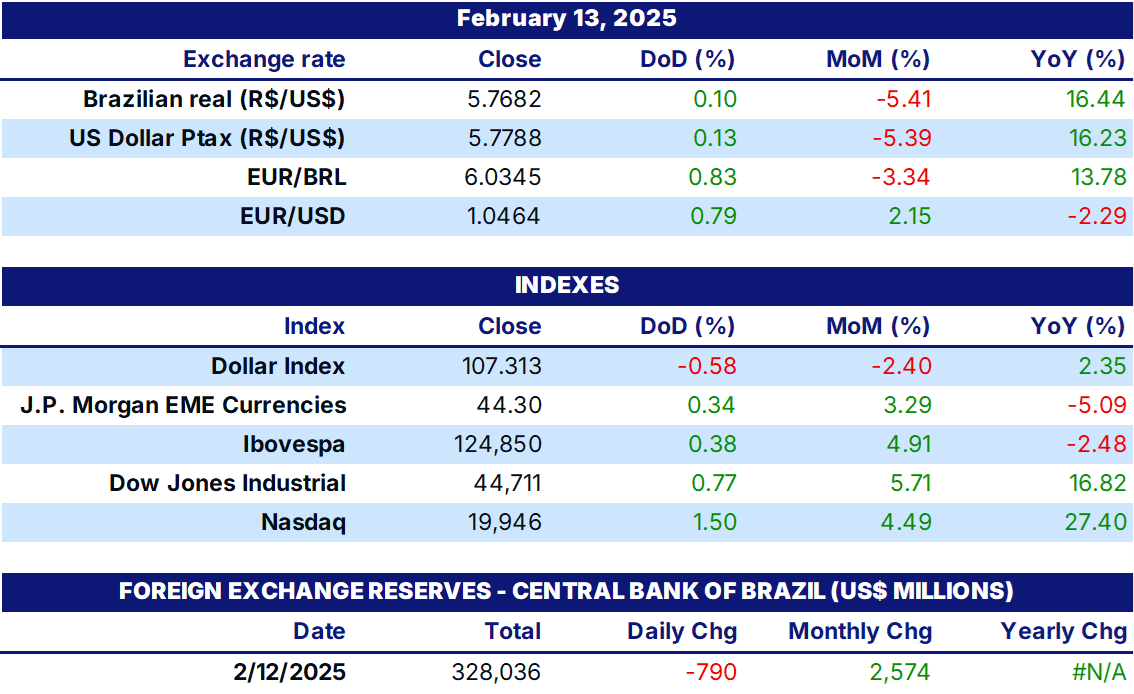Click the J.P. Morgan EME Currencies label
This screenshot has height=694, width=1134.
point(183,406)
